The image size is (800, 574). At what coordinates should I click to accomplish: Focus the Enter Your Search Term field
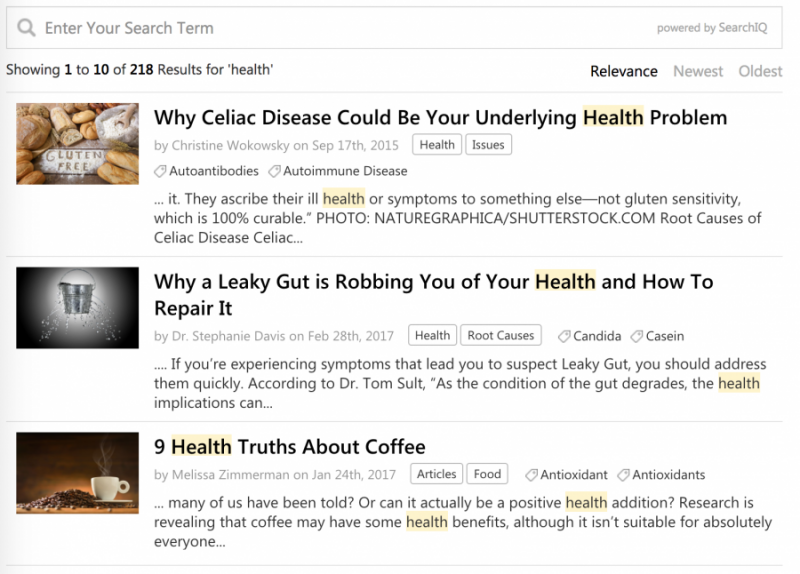coord(394,28)
